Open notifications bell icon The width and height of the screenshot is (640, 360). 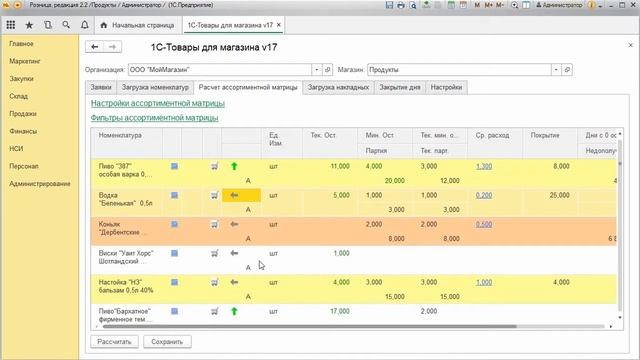tap(84, 25)
